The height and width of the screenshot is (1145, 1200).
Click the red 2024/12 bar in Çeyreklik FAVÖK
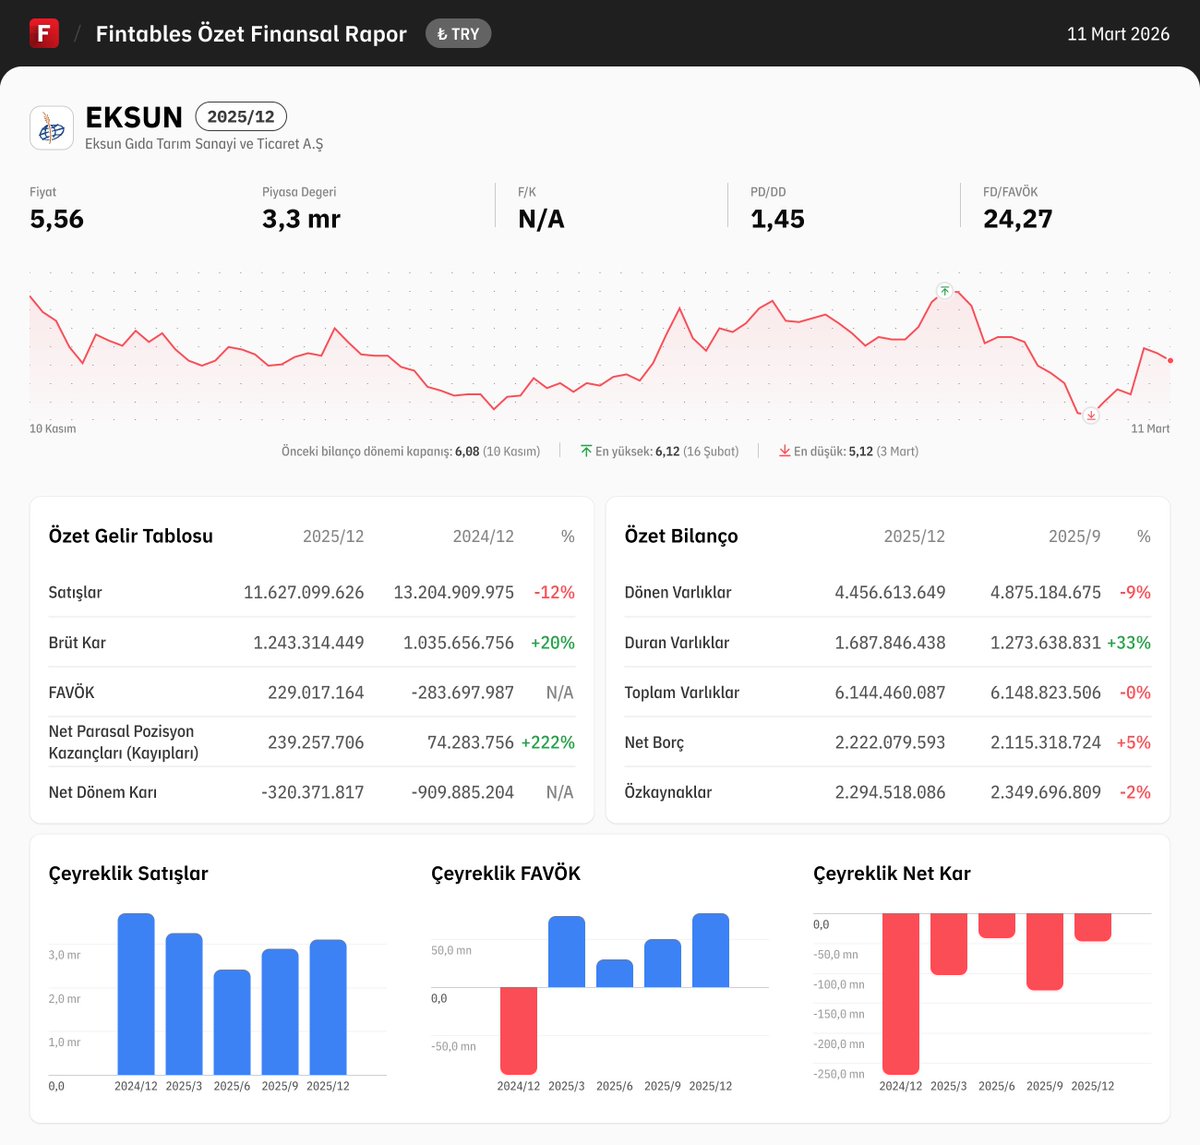point(519,1031)
